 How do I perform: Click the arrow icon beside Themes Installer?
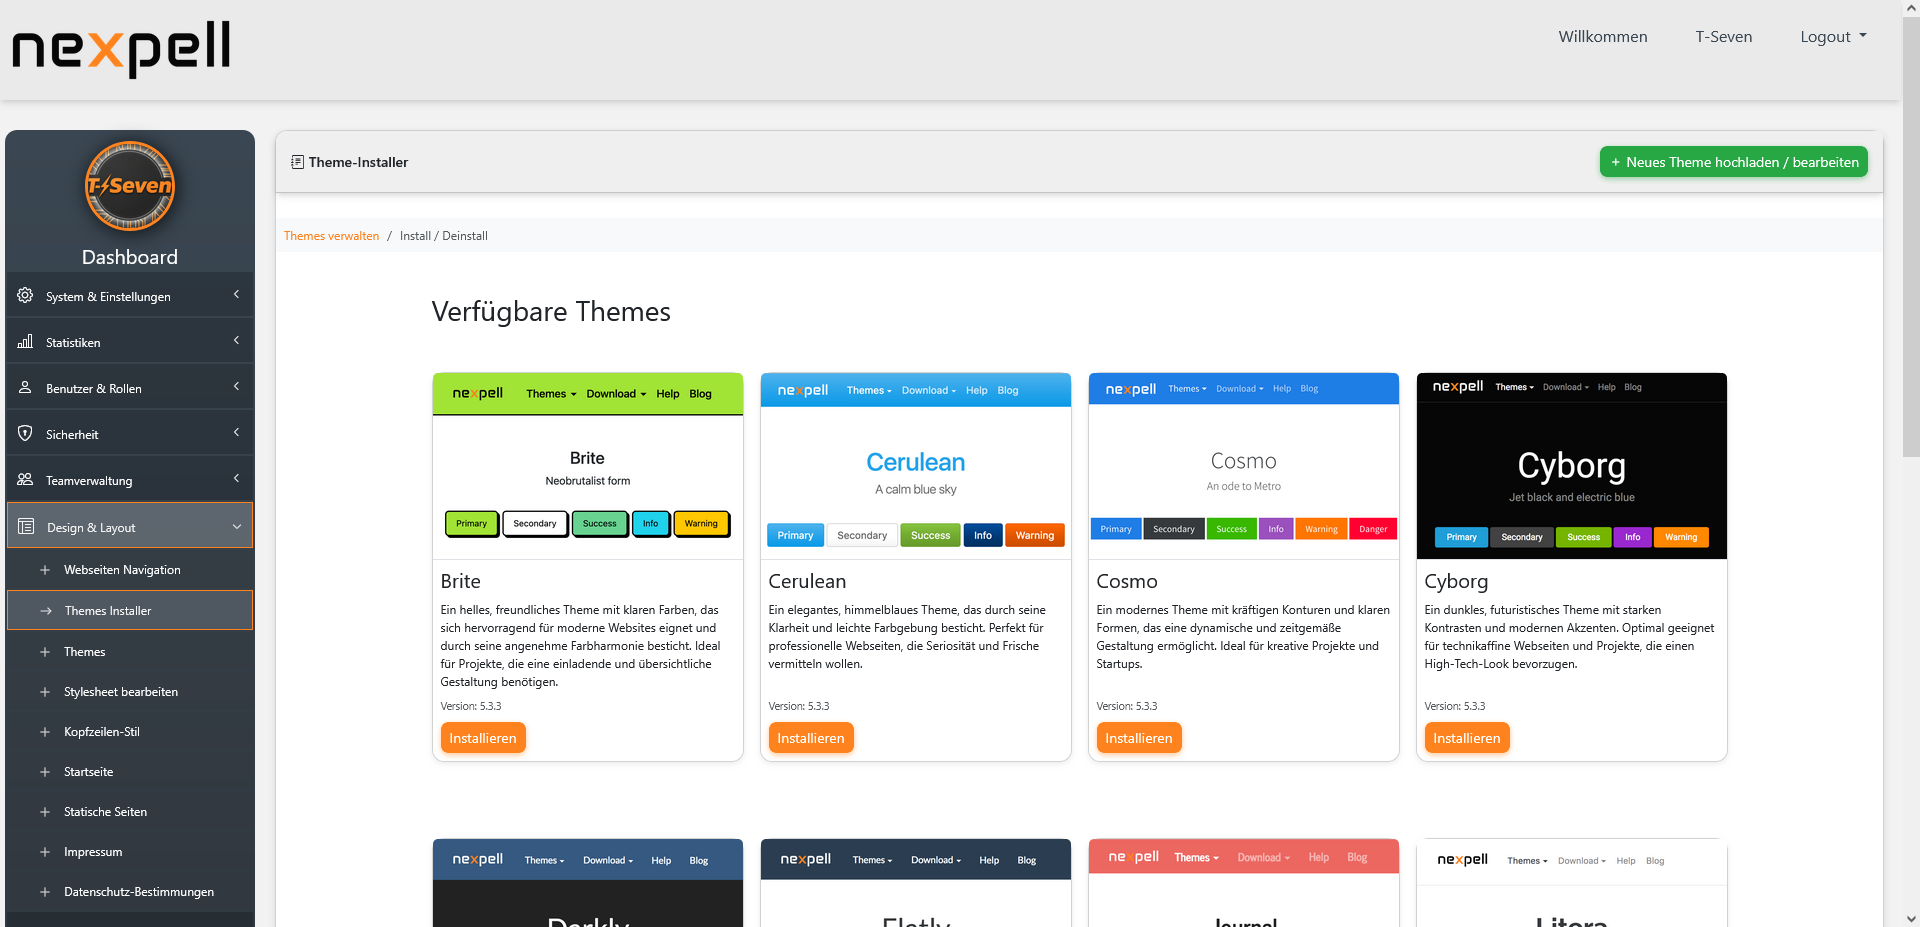click(44, 610)
